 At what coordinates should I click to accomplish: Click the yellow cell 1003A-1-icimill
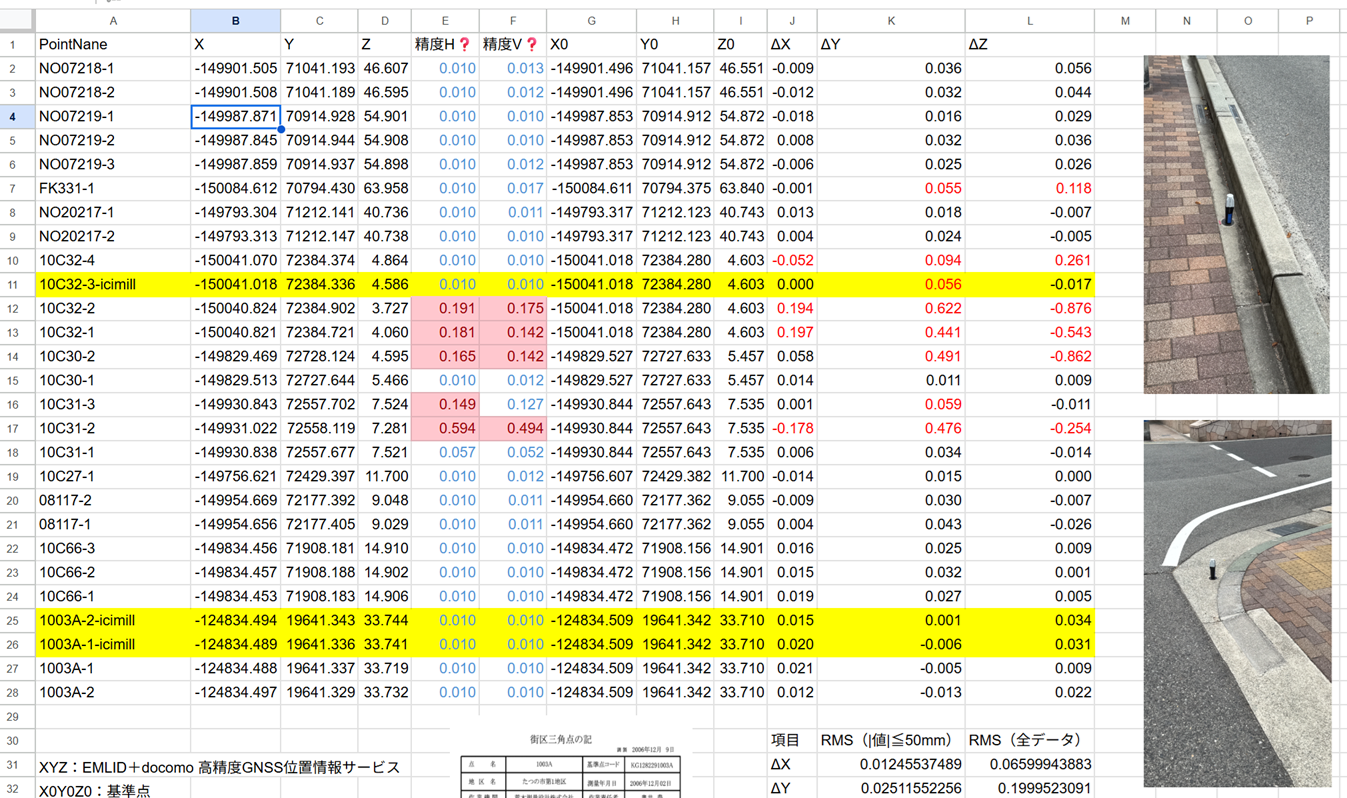point(112,645)
